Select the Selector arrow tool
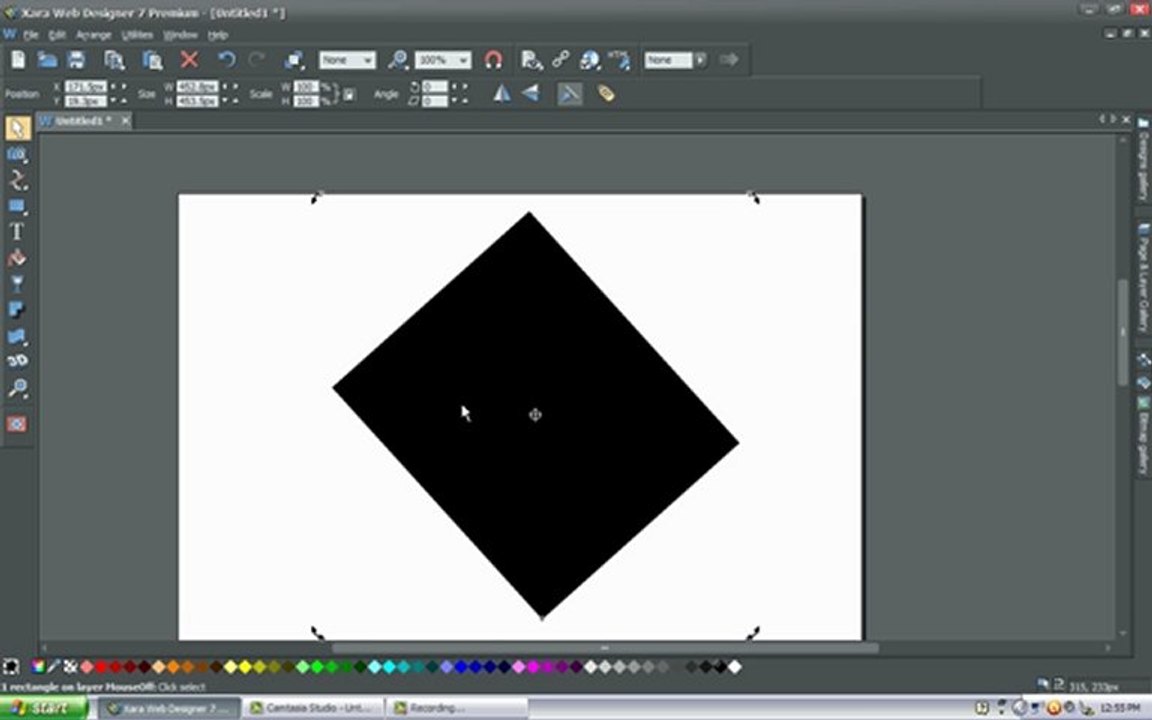1152x720 pixels. tap(18, 128)
